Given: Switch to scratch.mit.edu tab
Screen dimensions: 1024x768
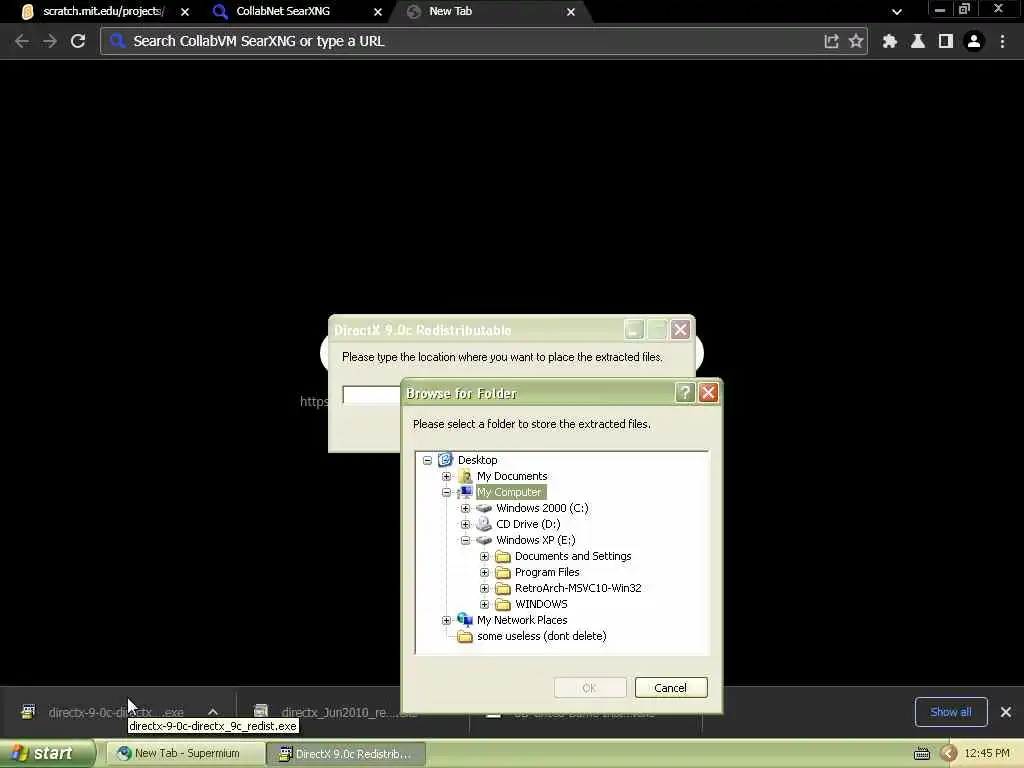Looking at the screenshot, I should point(103,11).
